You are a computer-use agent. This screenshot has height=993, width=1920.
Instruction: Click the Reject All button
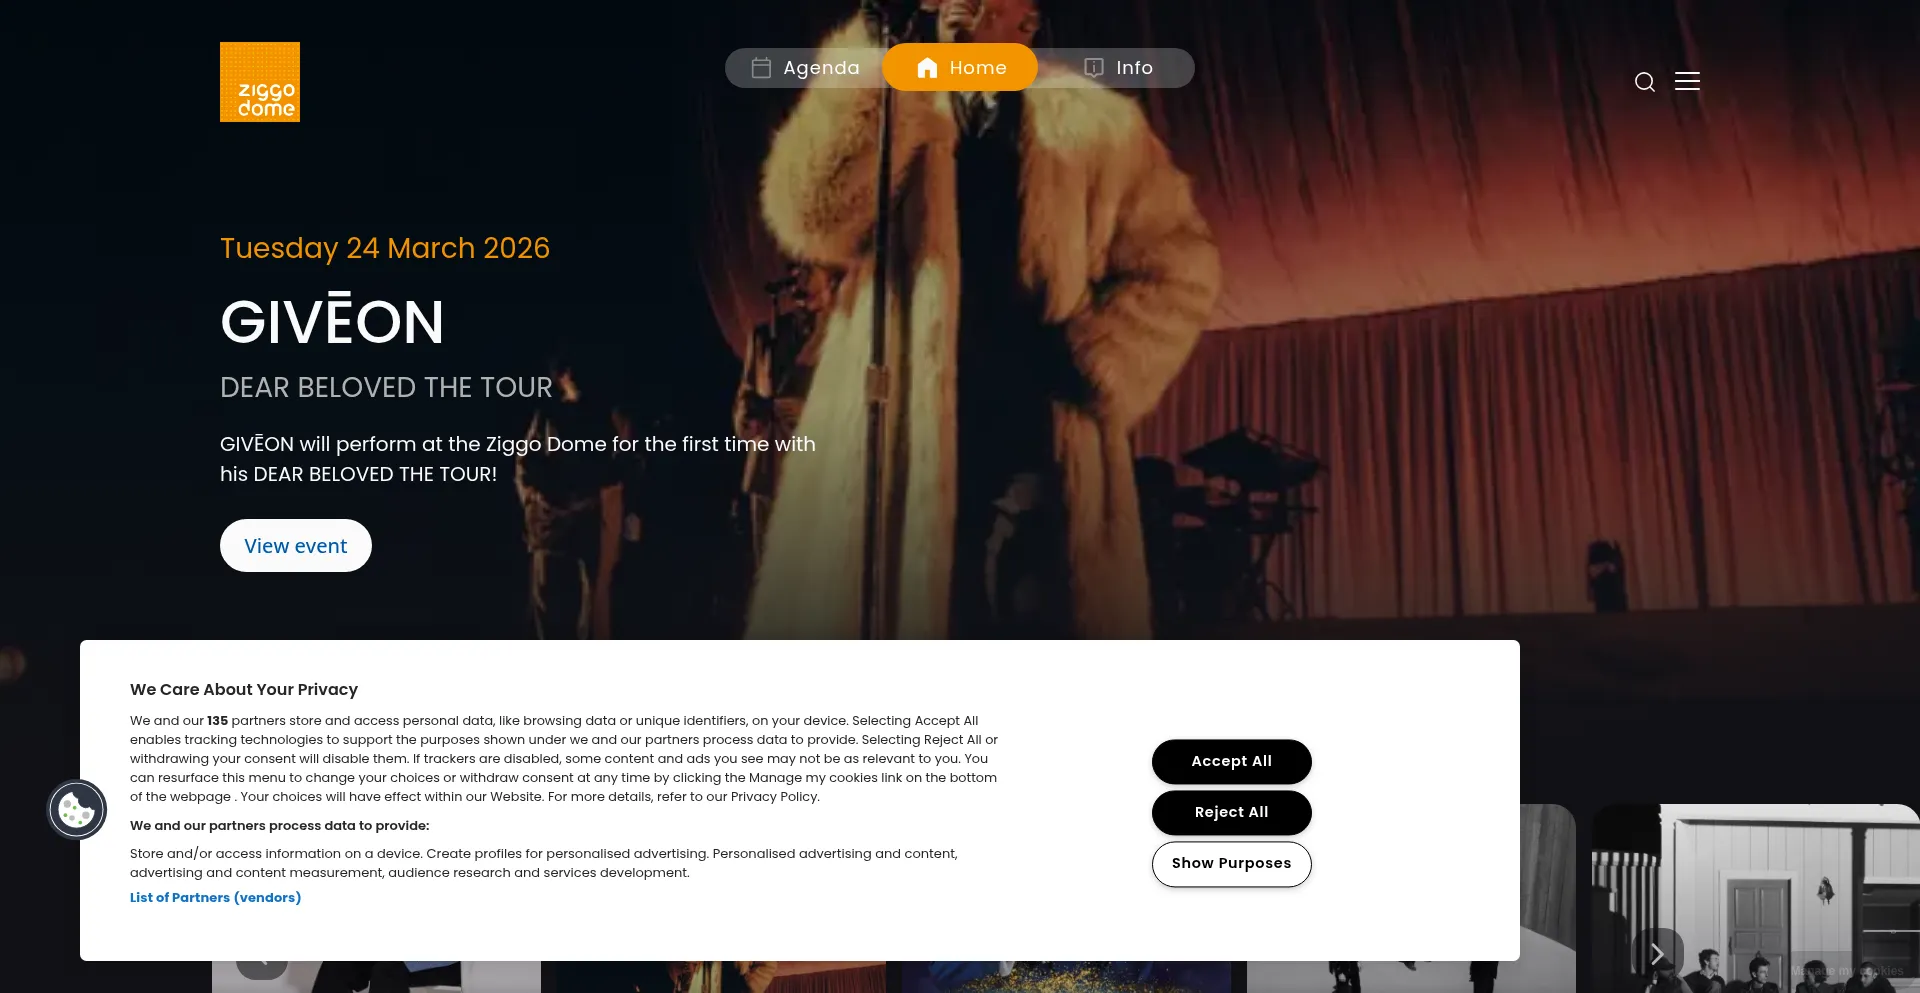(1232, 812)
